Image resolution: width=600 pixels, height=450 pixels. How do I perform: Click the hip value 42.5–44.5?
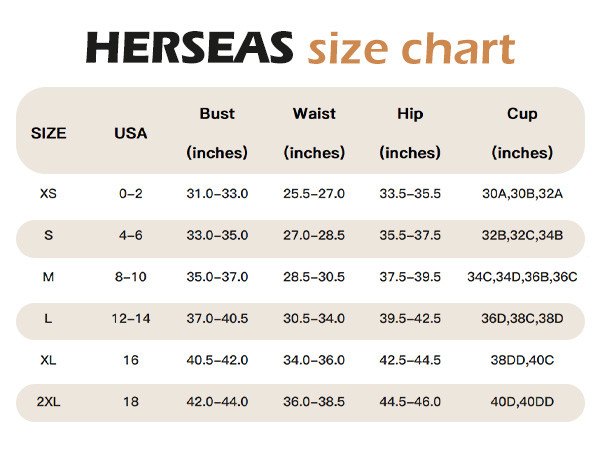[410, 360]
